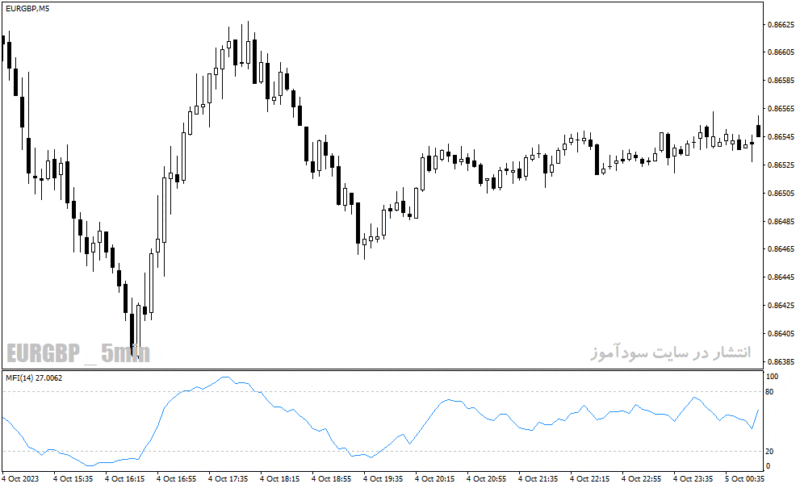This screenshot has height=488, width=800.
Task: Click the 5 Oct 00:35 time label
Action: tap(744, 479)
